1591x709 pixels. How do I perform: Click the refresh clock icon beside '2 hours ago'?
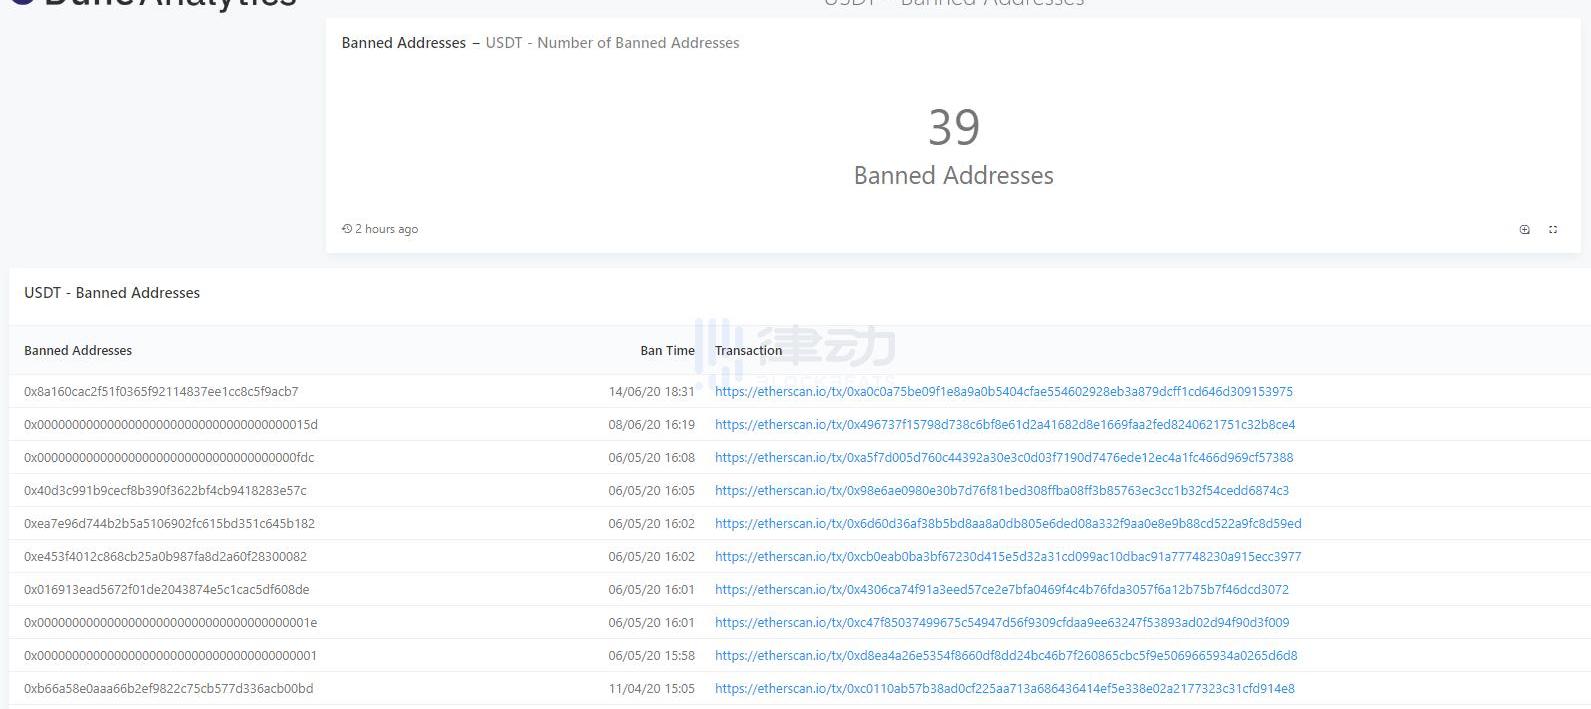(x=347, y=229)
